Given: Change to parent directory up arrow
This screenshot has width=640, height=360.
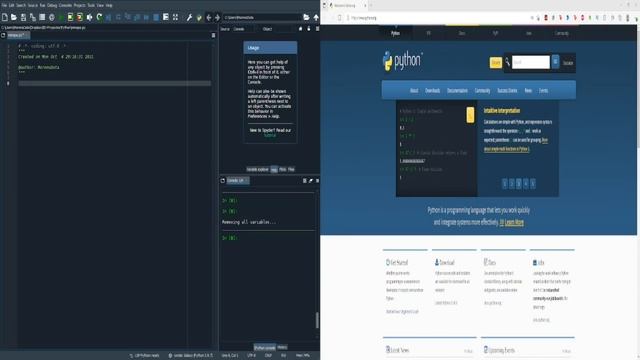Looking at the screenshot, I should tap(316, 17).
